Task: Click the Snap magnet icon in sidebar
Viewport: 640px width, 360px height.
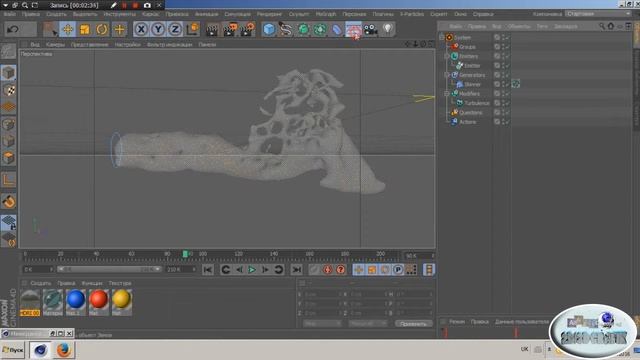Action: (8, 201)
